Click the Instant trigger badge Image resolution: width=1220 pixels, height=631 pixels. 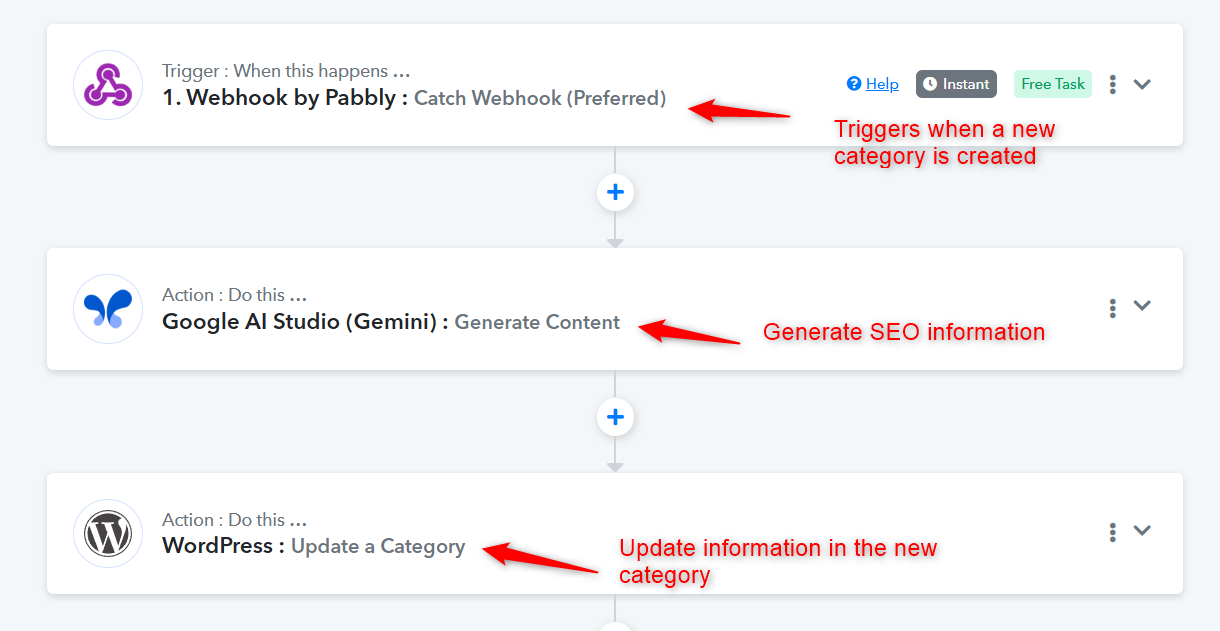pyautogui.click(x=956, y=84)
